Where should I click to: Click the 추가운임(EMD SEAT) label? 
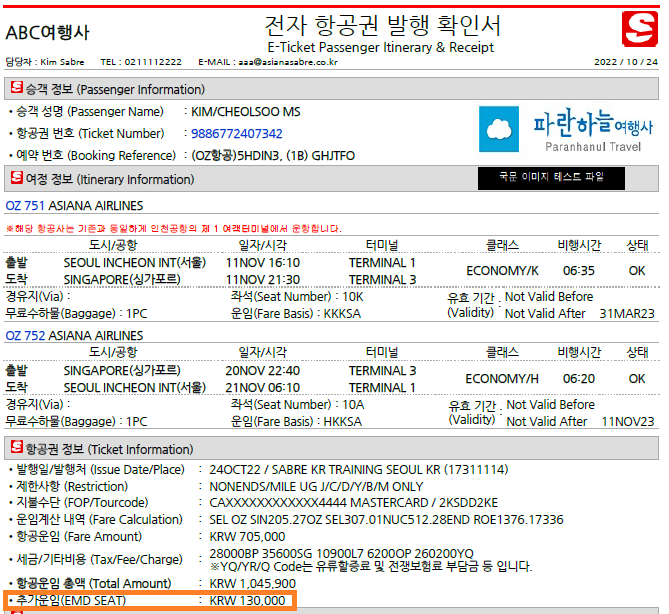(71, 601)
